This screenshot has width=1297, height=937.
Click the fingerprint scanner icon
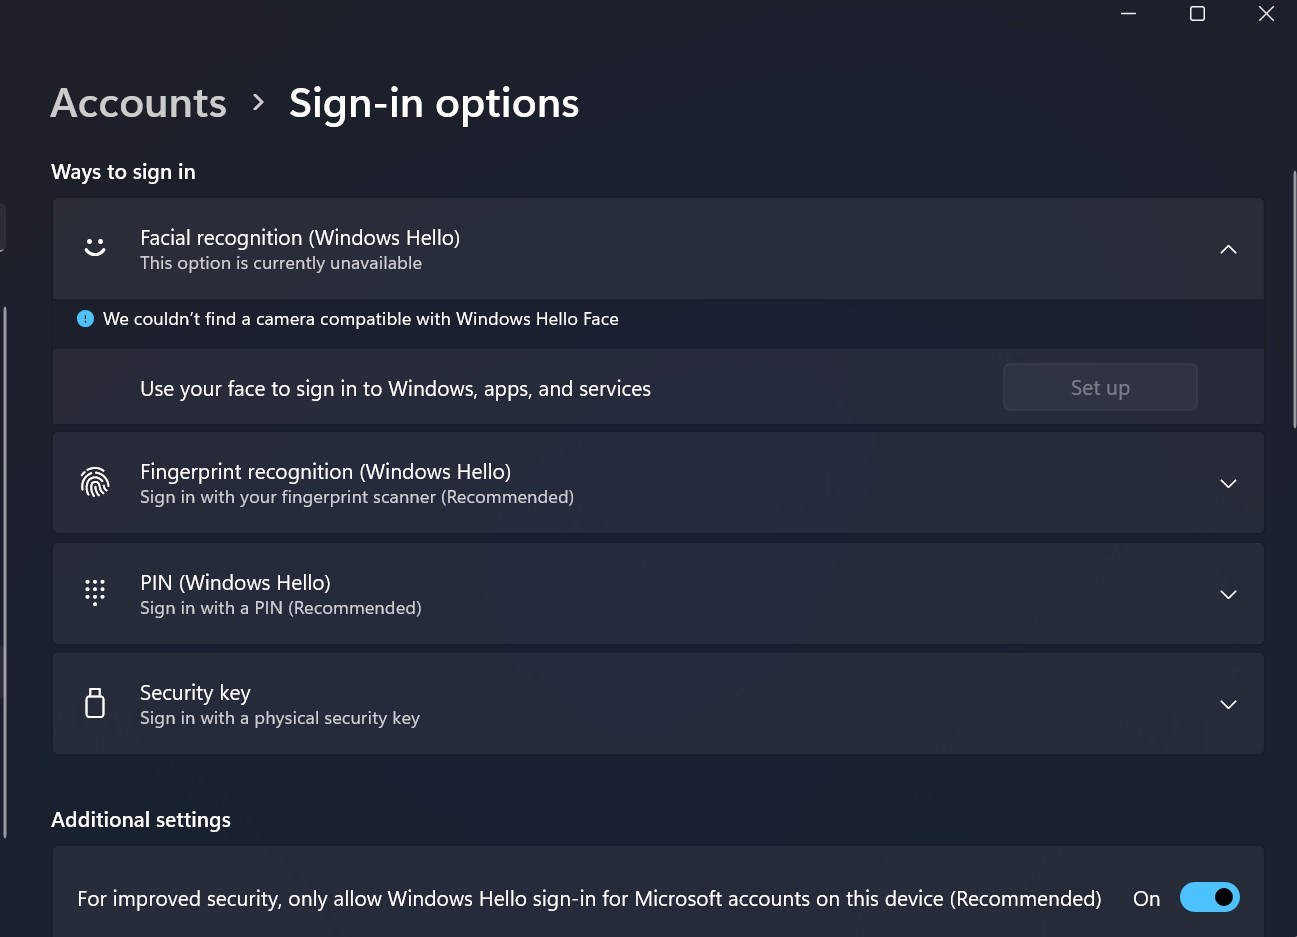pos(95,483)
